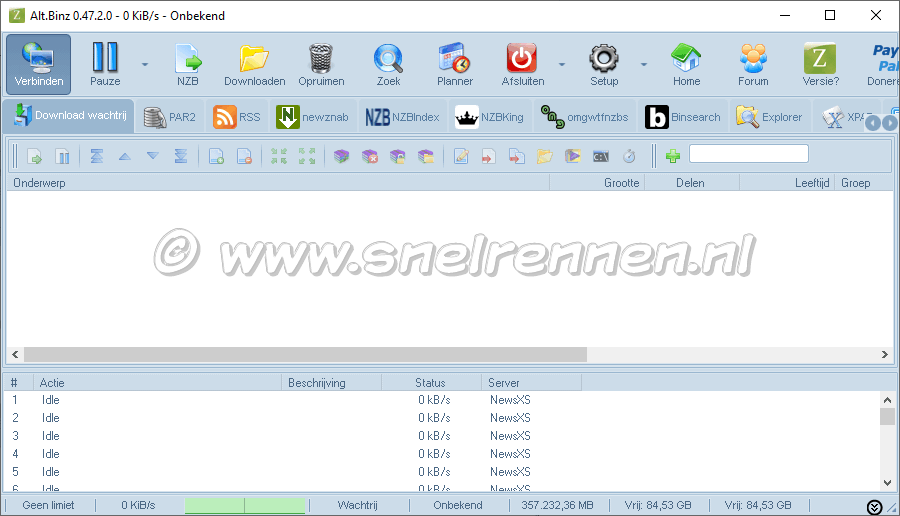Click the archive icon with padlock

(397, 156)
